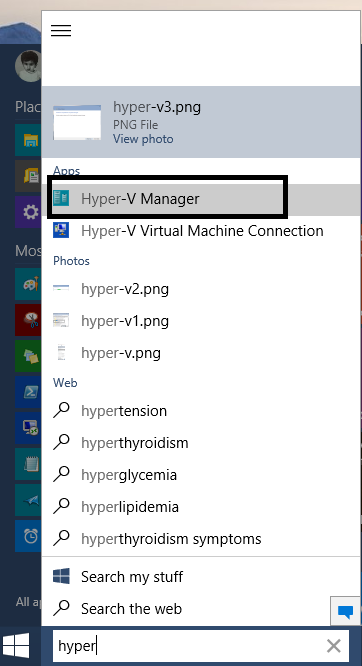Open Hyper-V Virtual Machine Connection
362x666 pixels.
(x=201, y=231)
